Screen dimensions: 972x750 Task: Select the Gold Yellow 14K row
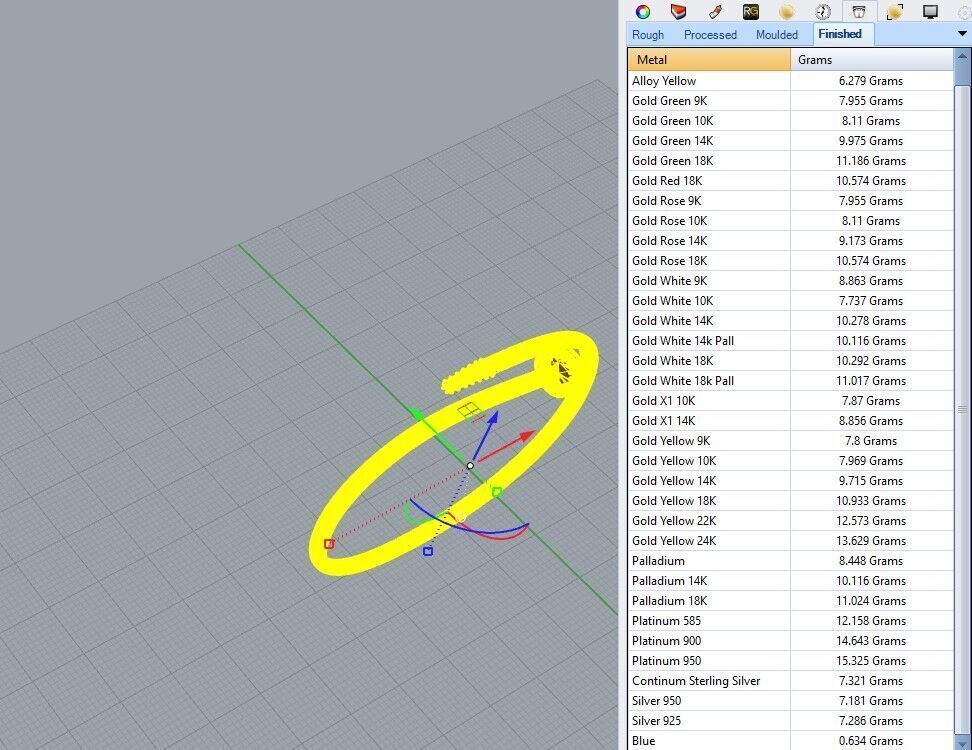pyautogui.click(x=790, y=480)
